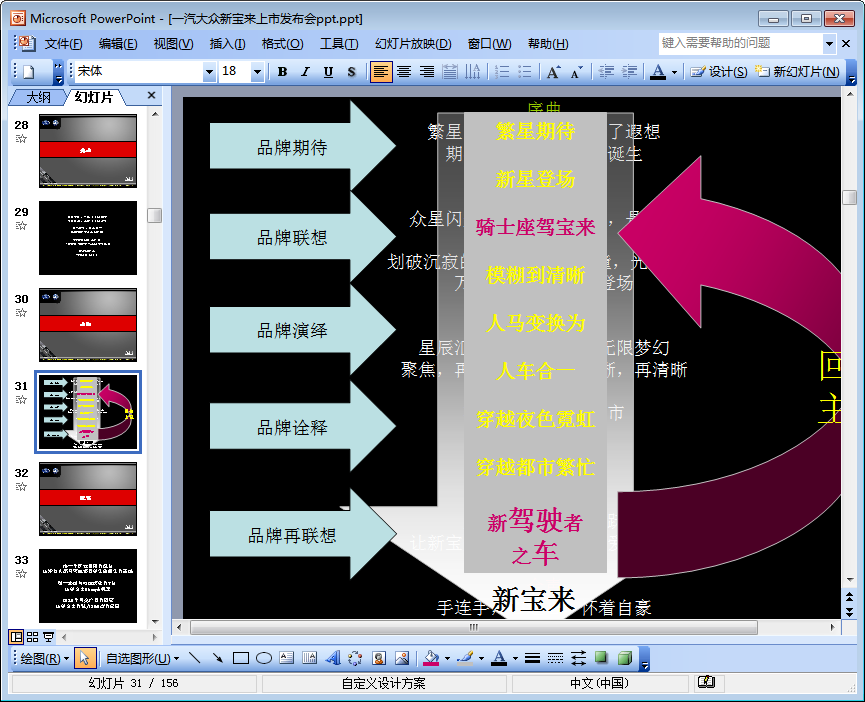Open the Design (设计) pane
Image resolution: width=865 pixels, height=702 pixels.
click(719, 72)
